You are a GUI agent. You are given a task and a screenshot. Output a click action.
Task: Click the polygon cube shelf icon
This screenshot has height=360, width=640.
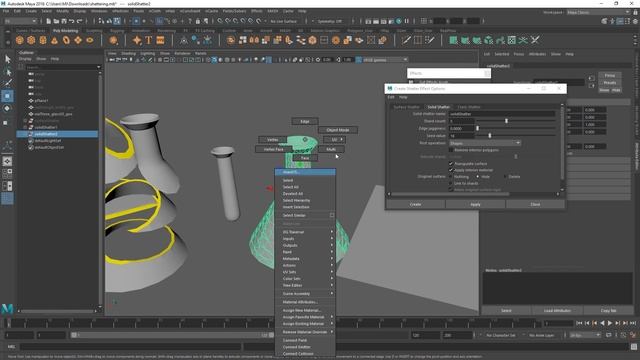point(31,40)
